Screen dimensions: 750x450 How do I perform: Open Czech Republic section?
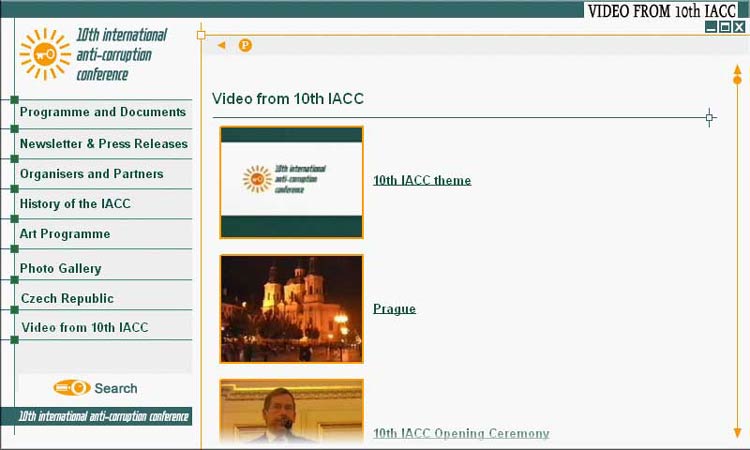click(67, 298)
